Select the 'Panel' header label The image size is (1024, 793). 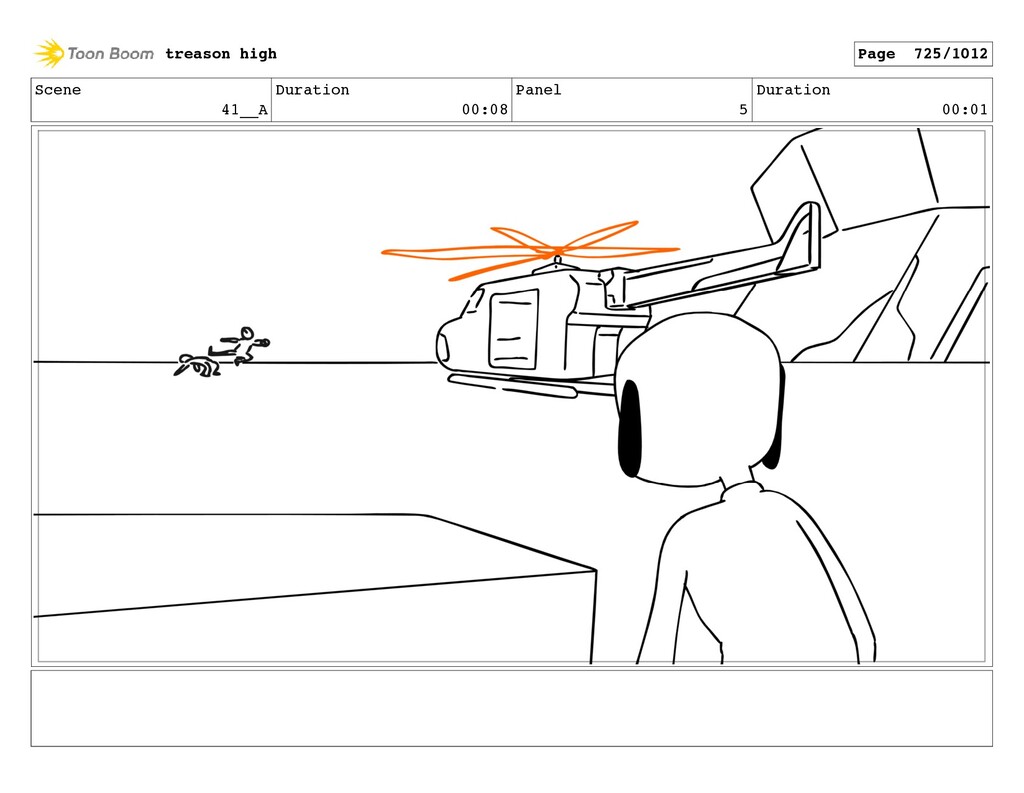(x=538, y=89)
